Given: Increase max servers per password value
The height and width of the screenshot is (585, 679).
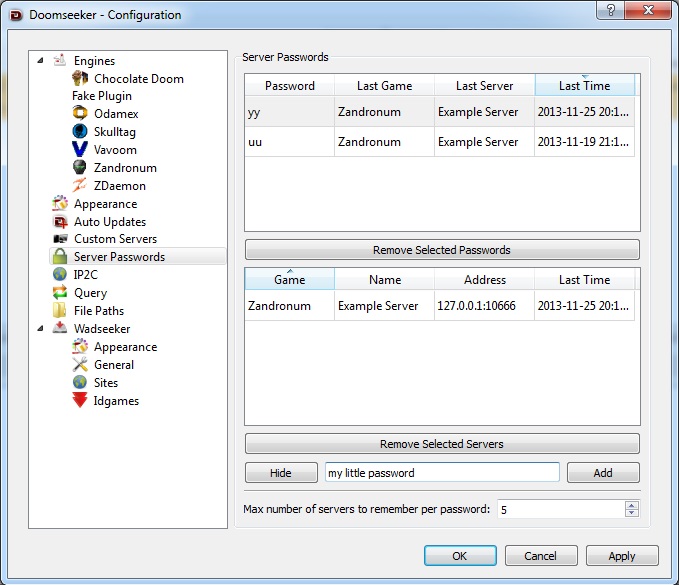Looking at the screenshot, I should [x=631, y=505].
